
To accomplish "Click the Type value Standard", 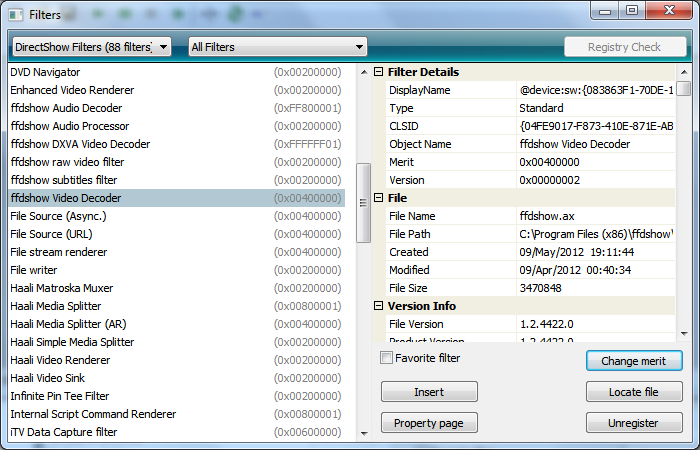I will (x=596, y=108).
